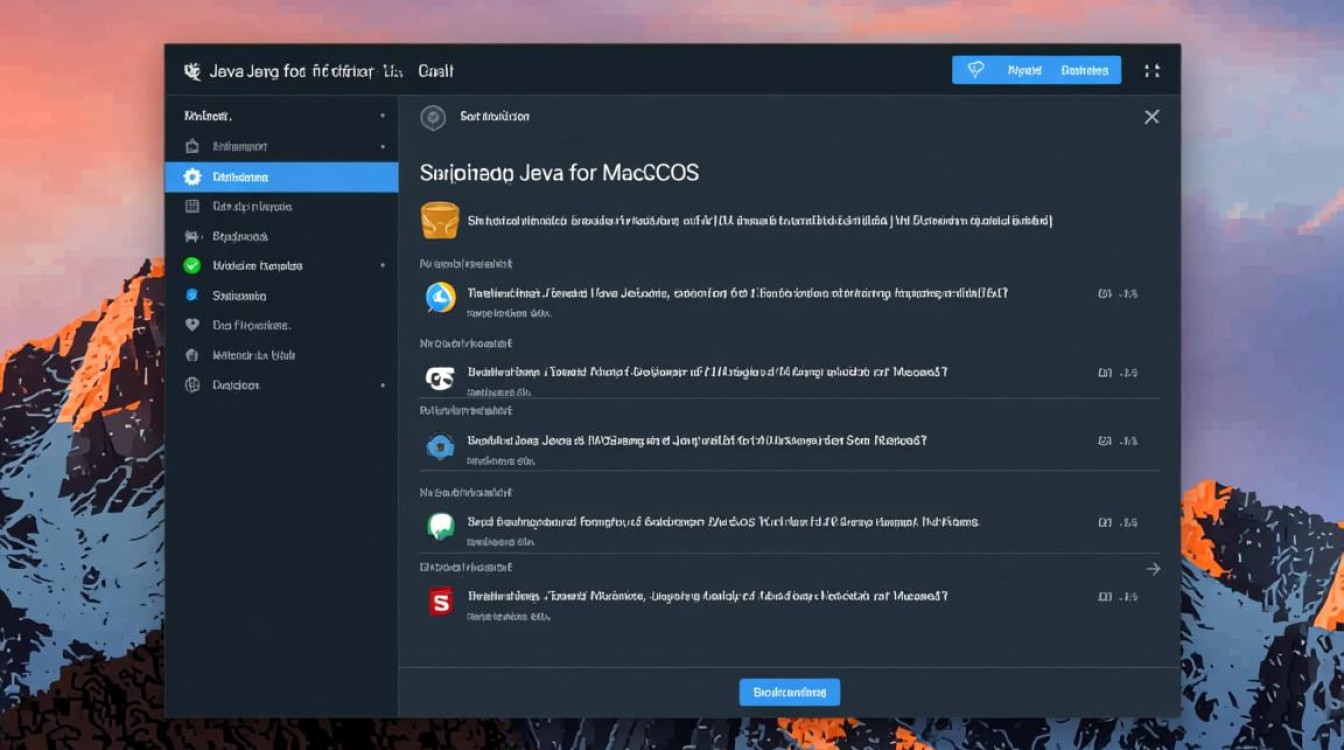1344x750 pixels.
Task: Open the bottom sidebar item's chevron
Action: coord(383,385)
